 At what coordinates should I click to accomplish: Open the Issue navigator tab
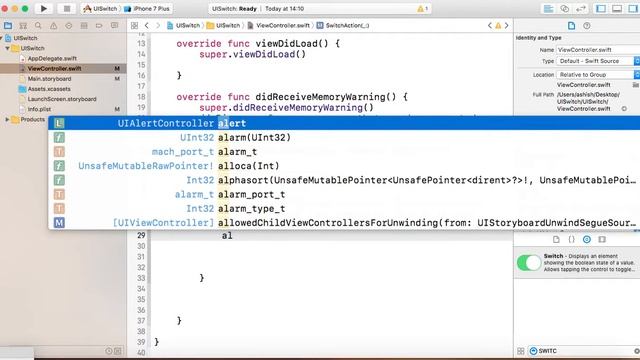tap(53, 26)
